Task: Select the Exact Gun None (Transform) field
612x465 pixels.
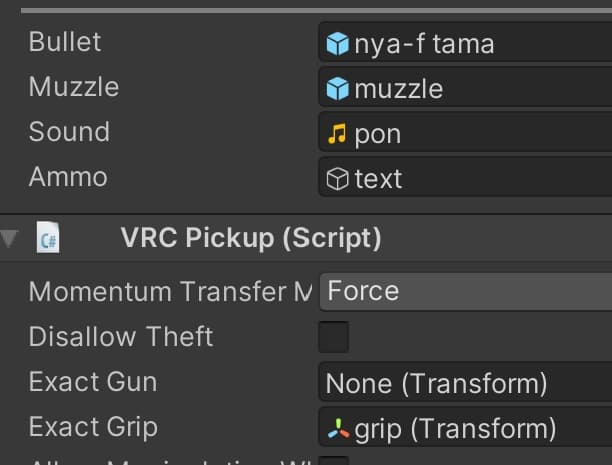Action: point(466,383)
